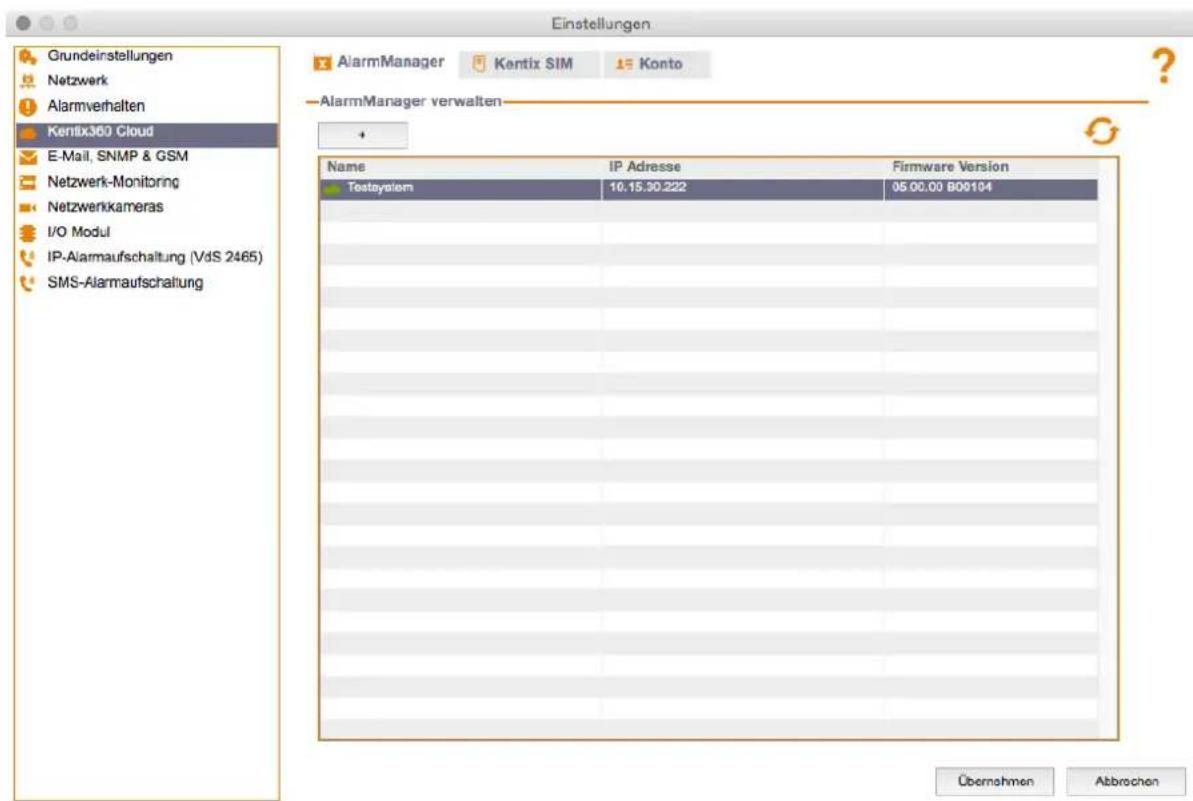Viewport: 1193px width, 801px height.
Task: Open the Alarmverhalten section
Action: 96,106
